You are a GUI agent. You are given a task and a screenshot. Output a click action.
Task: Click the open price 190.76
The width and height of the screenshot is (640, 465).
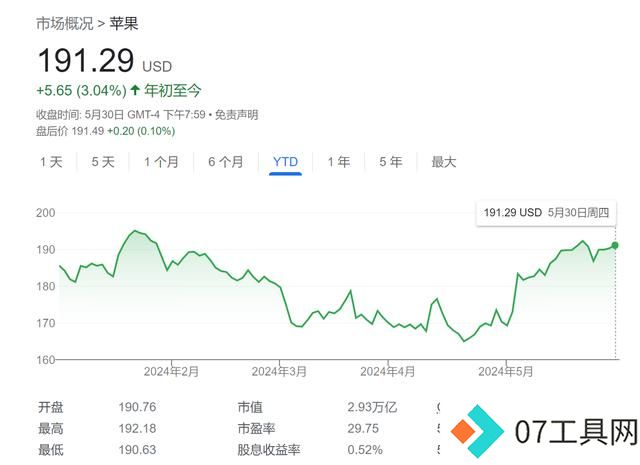pos(137,407)
